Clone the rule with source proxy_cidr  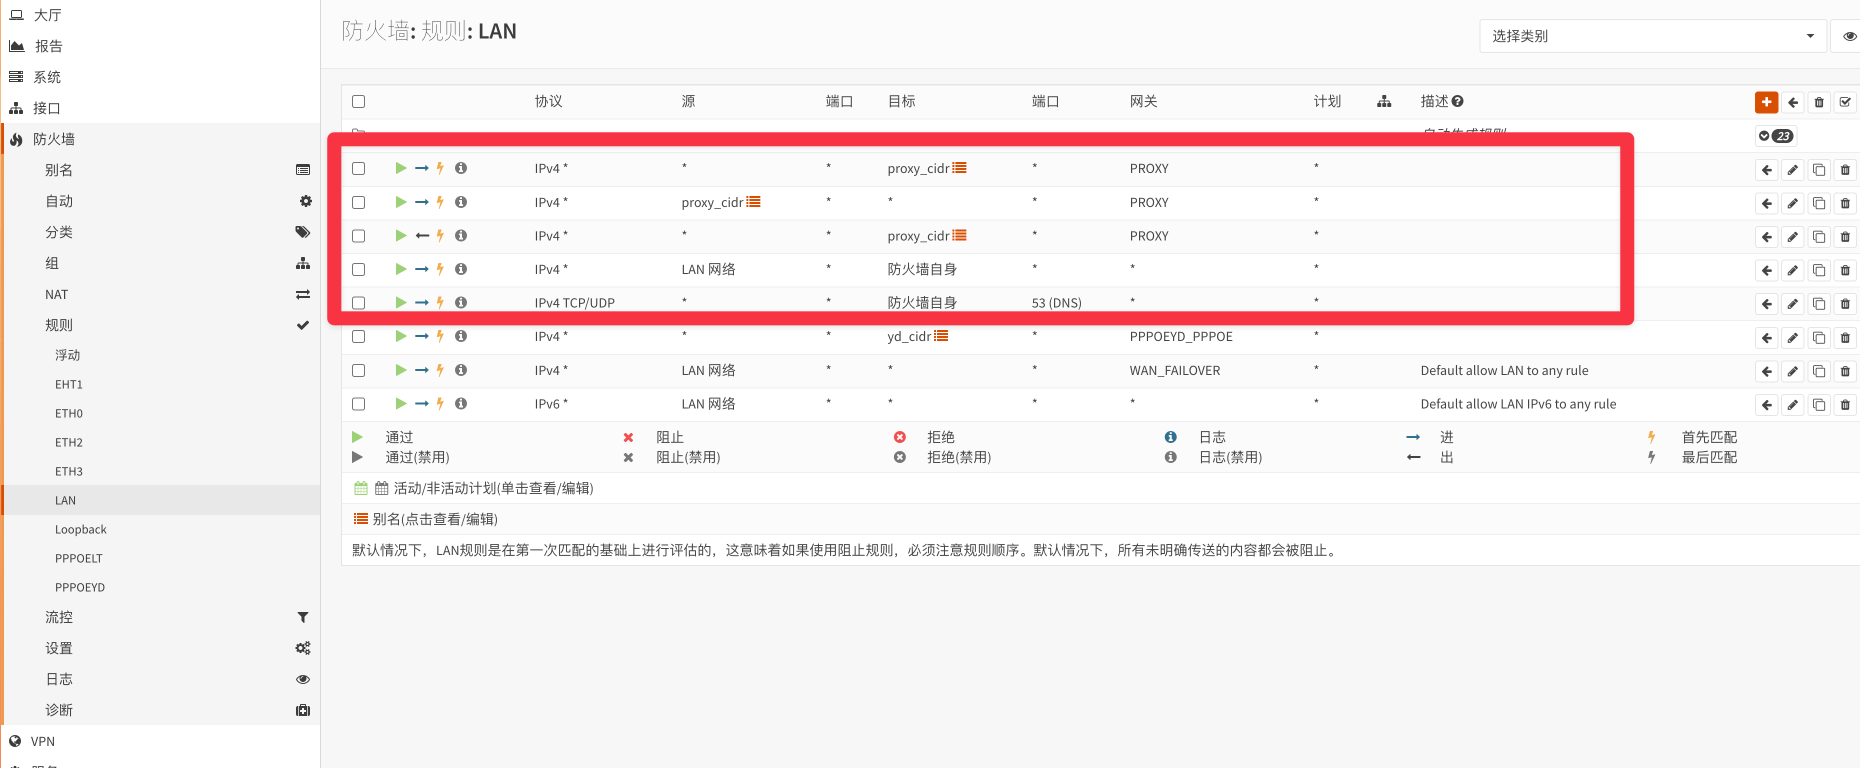pos(1819,204)
